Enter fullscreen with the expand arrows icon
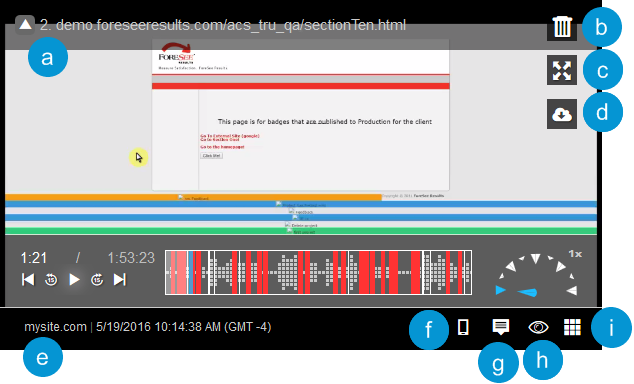The height and width of the screenshot is (384, 634). point(562,70)
